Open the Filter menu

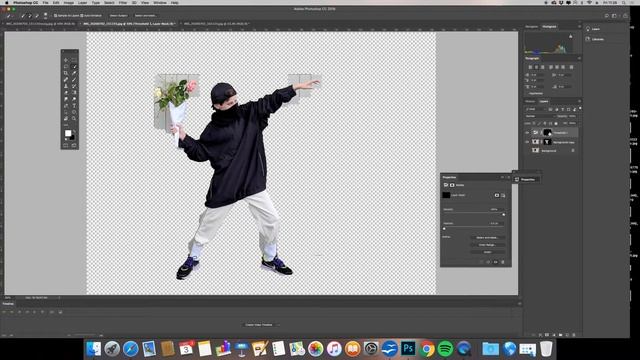click(x=123, y=2)
